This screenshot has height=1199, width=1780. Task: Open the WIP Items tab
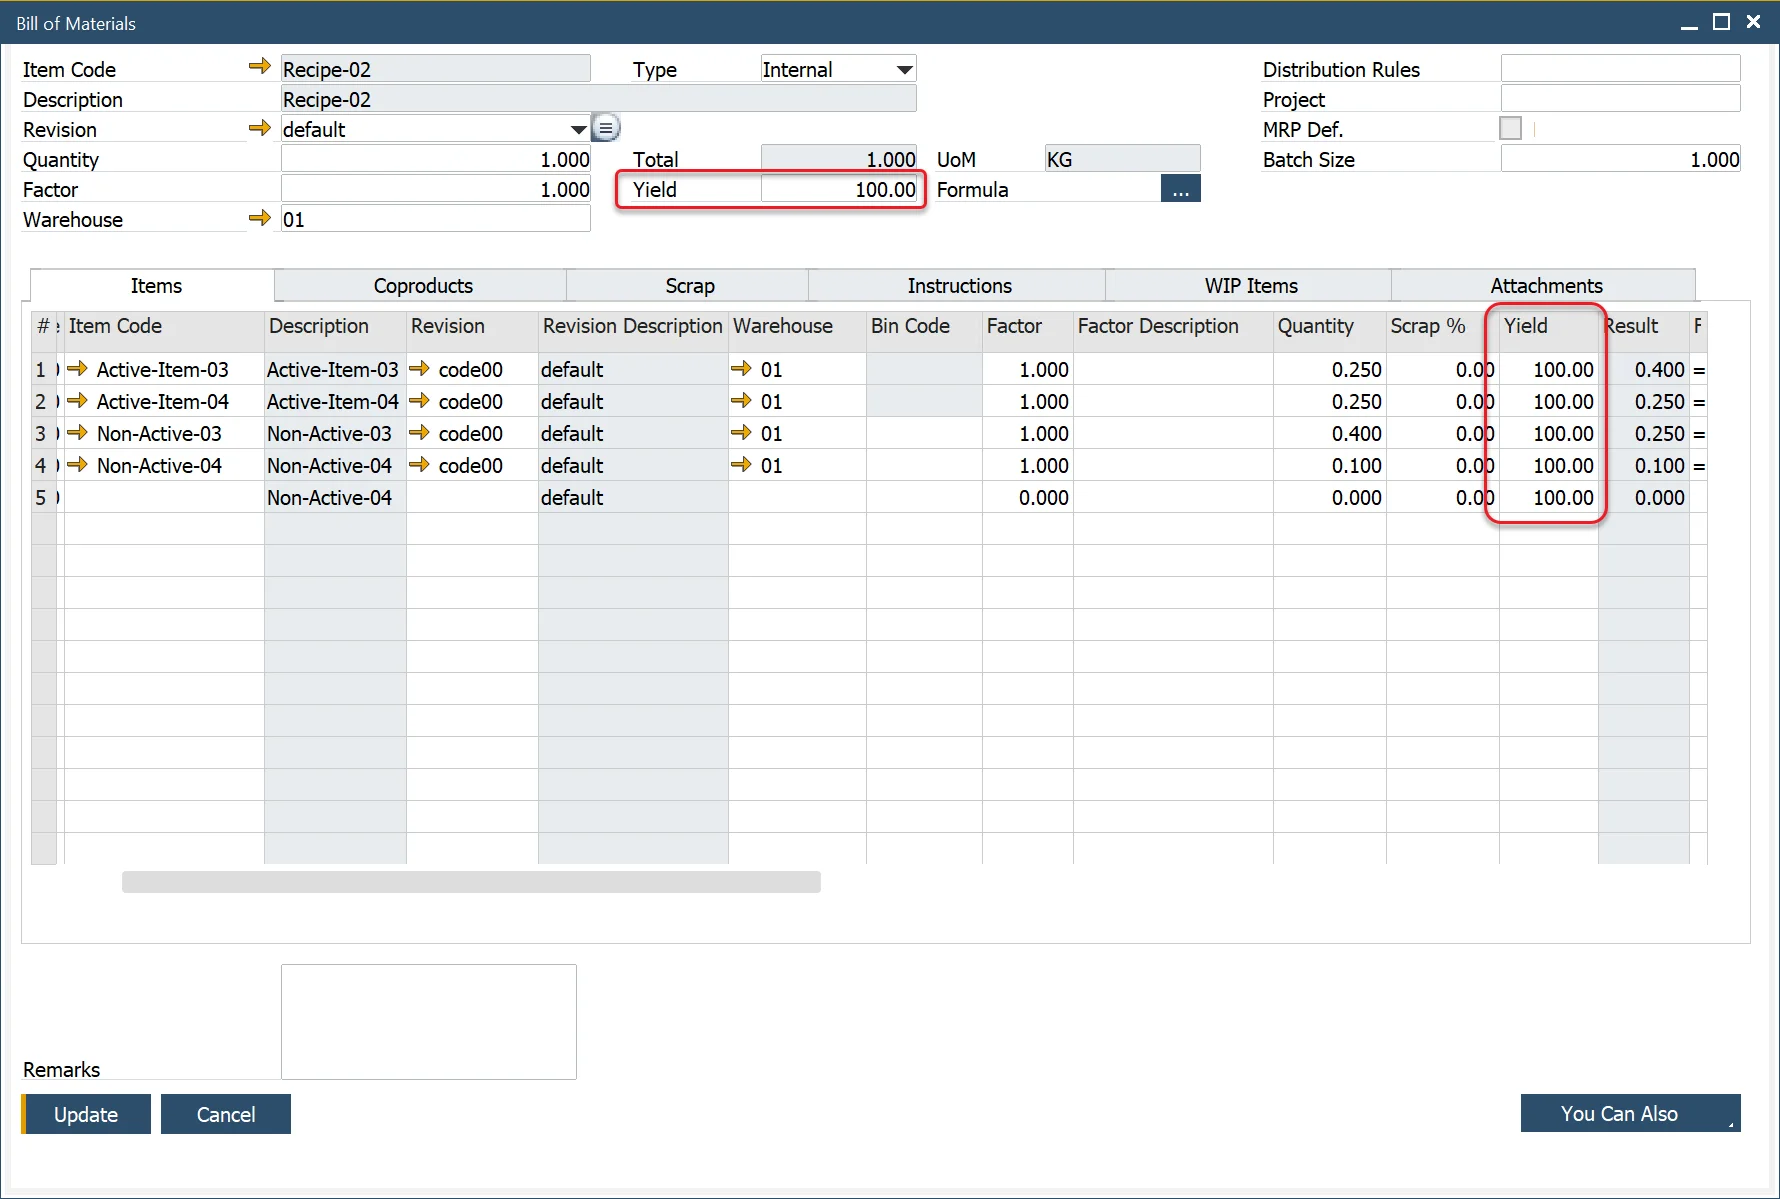pos(1250,286)
